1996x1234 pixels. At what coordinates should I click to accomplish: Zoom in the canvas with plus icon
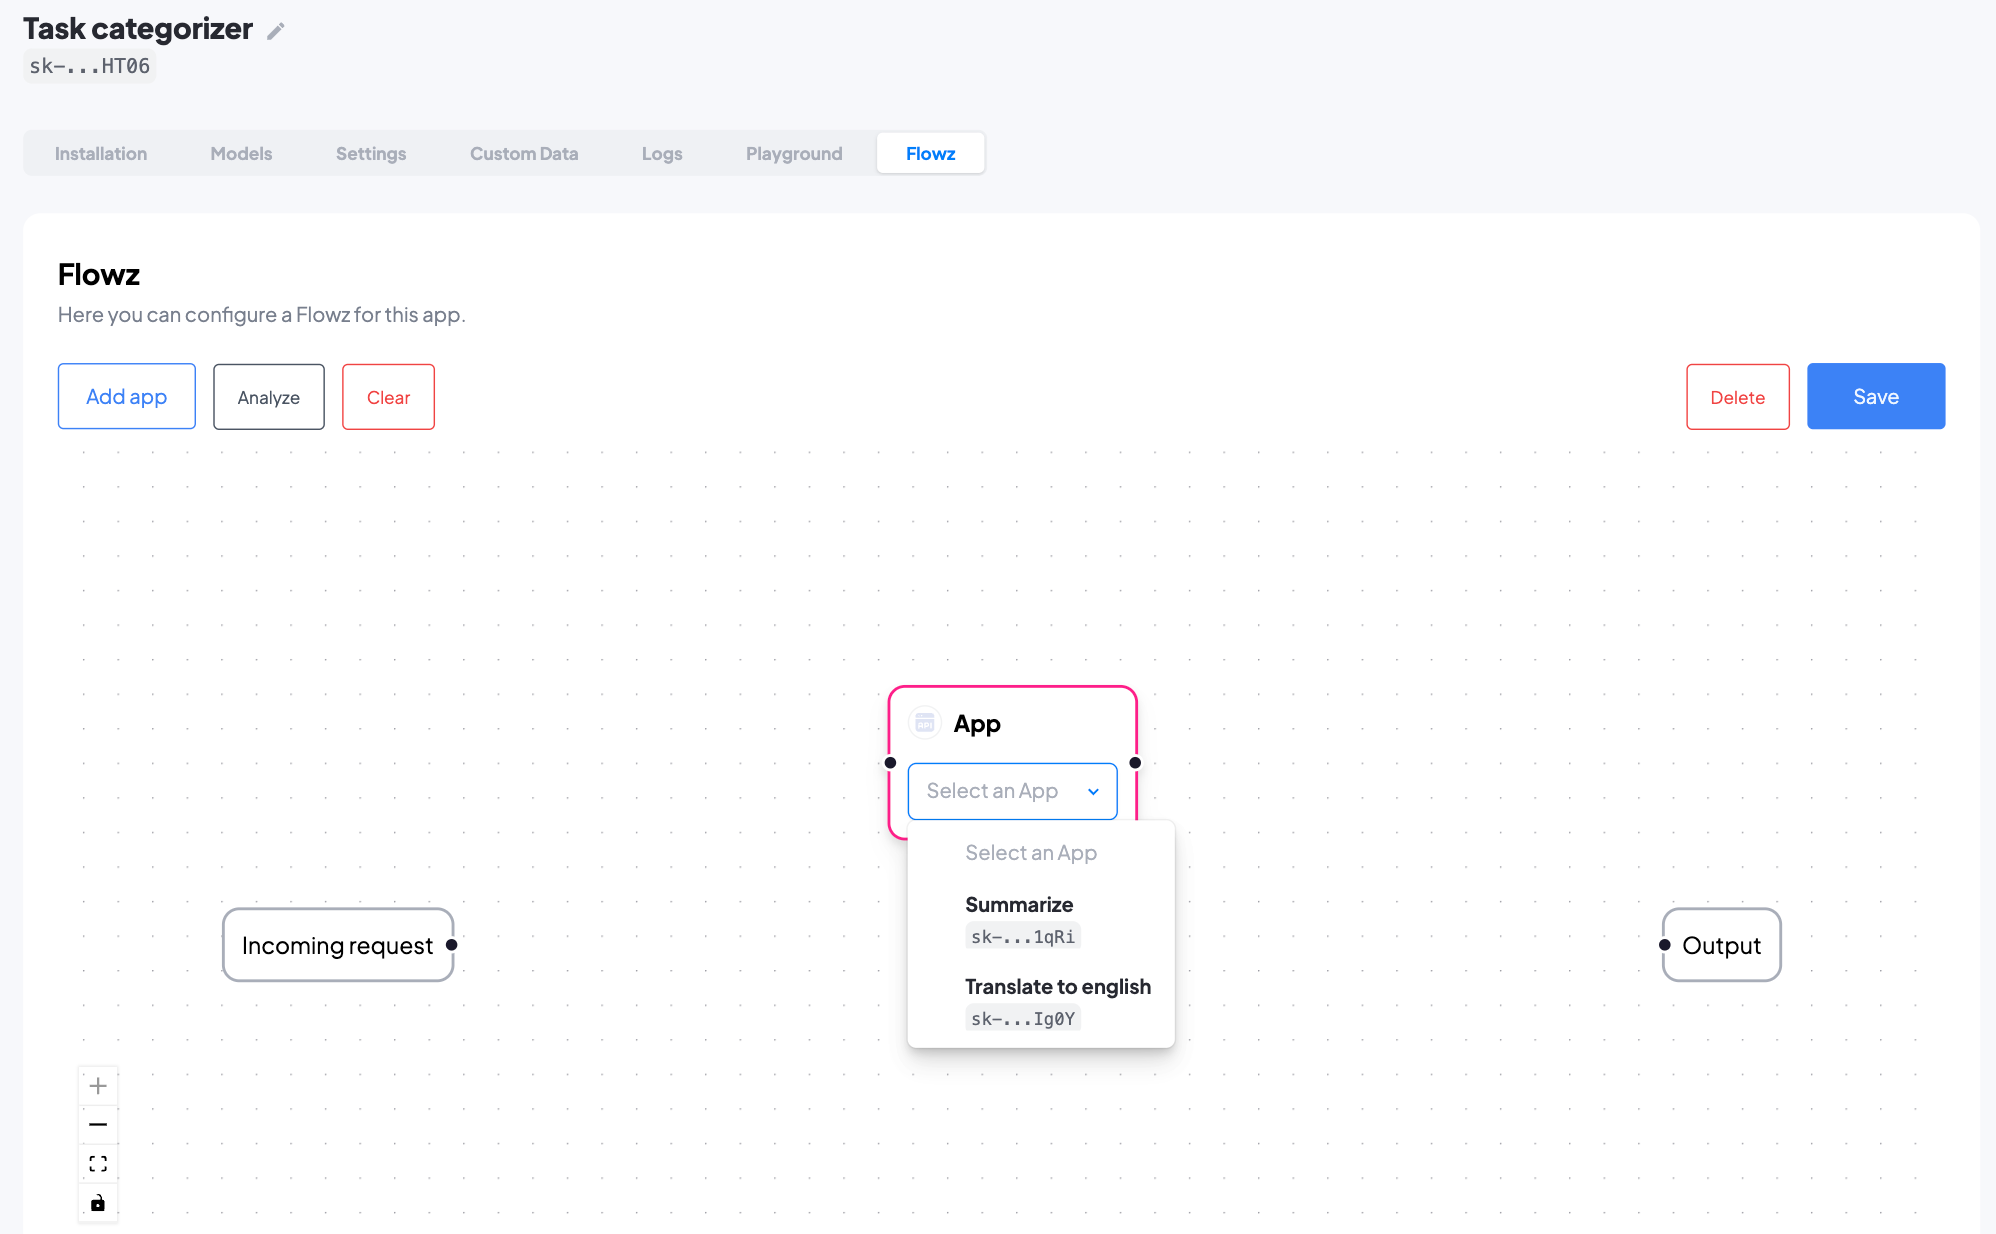tap(98, 1086)
